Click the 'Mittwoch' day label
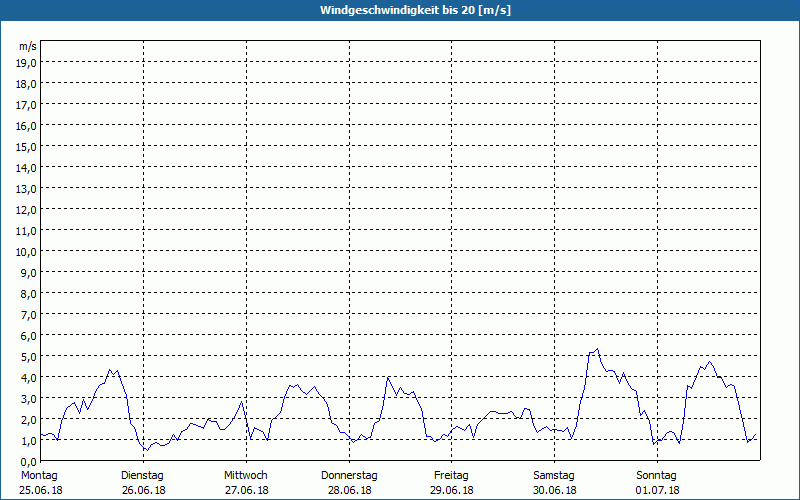 point(245,476)
